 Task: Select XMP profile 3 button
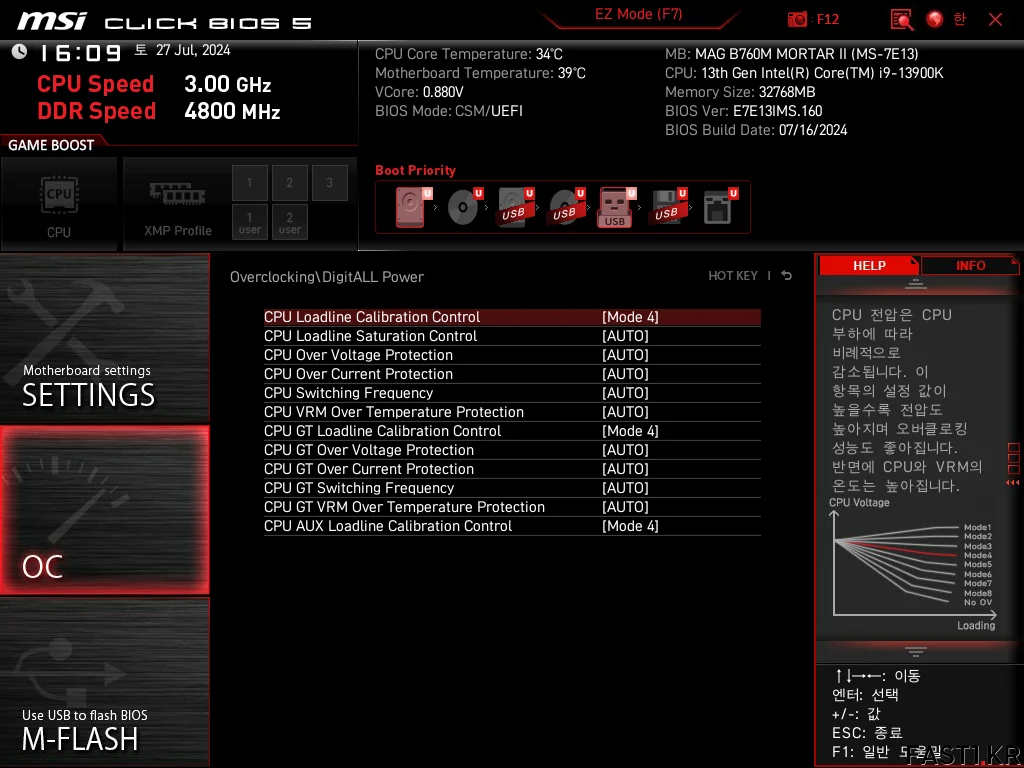329,183
